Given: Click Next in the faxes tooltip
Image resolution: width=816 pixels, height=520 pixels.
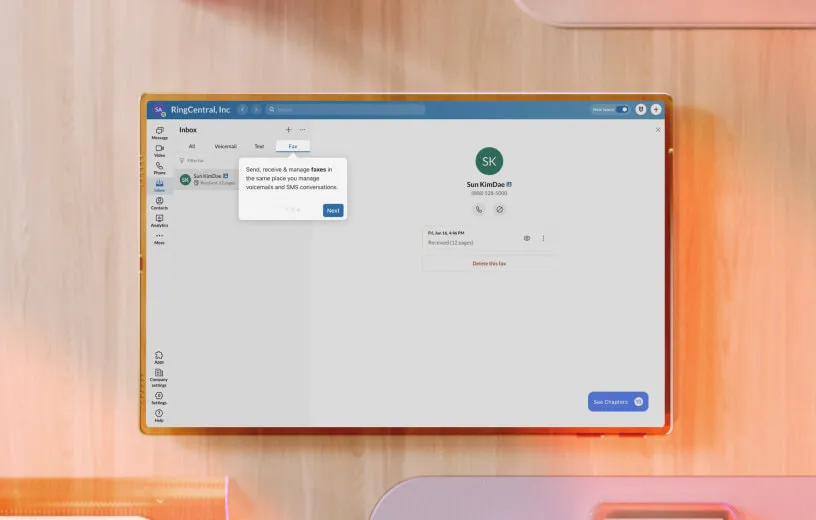Looking at the screenshot, I should click(x=333, y=210).
